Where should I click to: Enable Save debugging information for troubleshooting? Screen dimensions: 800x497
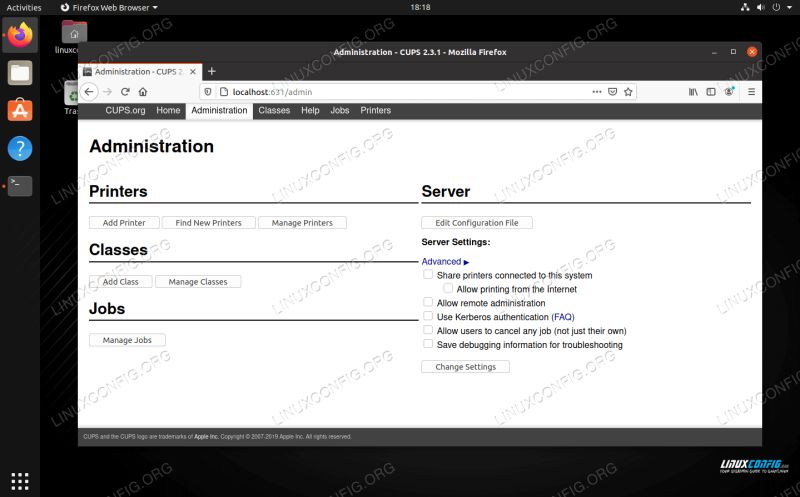click(x=428, y=344)
